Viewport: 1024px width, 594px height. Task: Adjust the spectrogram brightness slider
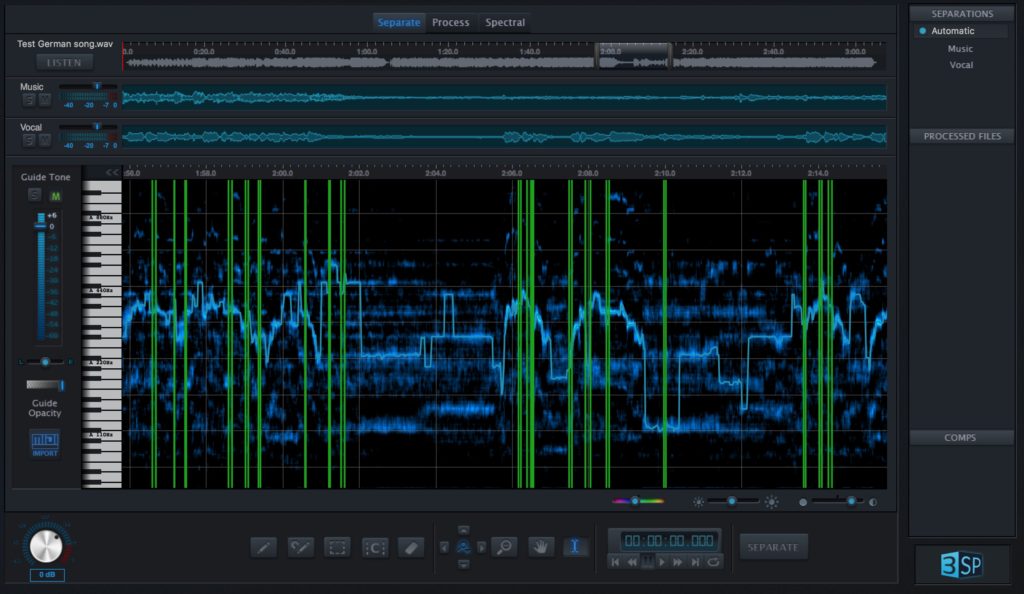732,501
